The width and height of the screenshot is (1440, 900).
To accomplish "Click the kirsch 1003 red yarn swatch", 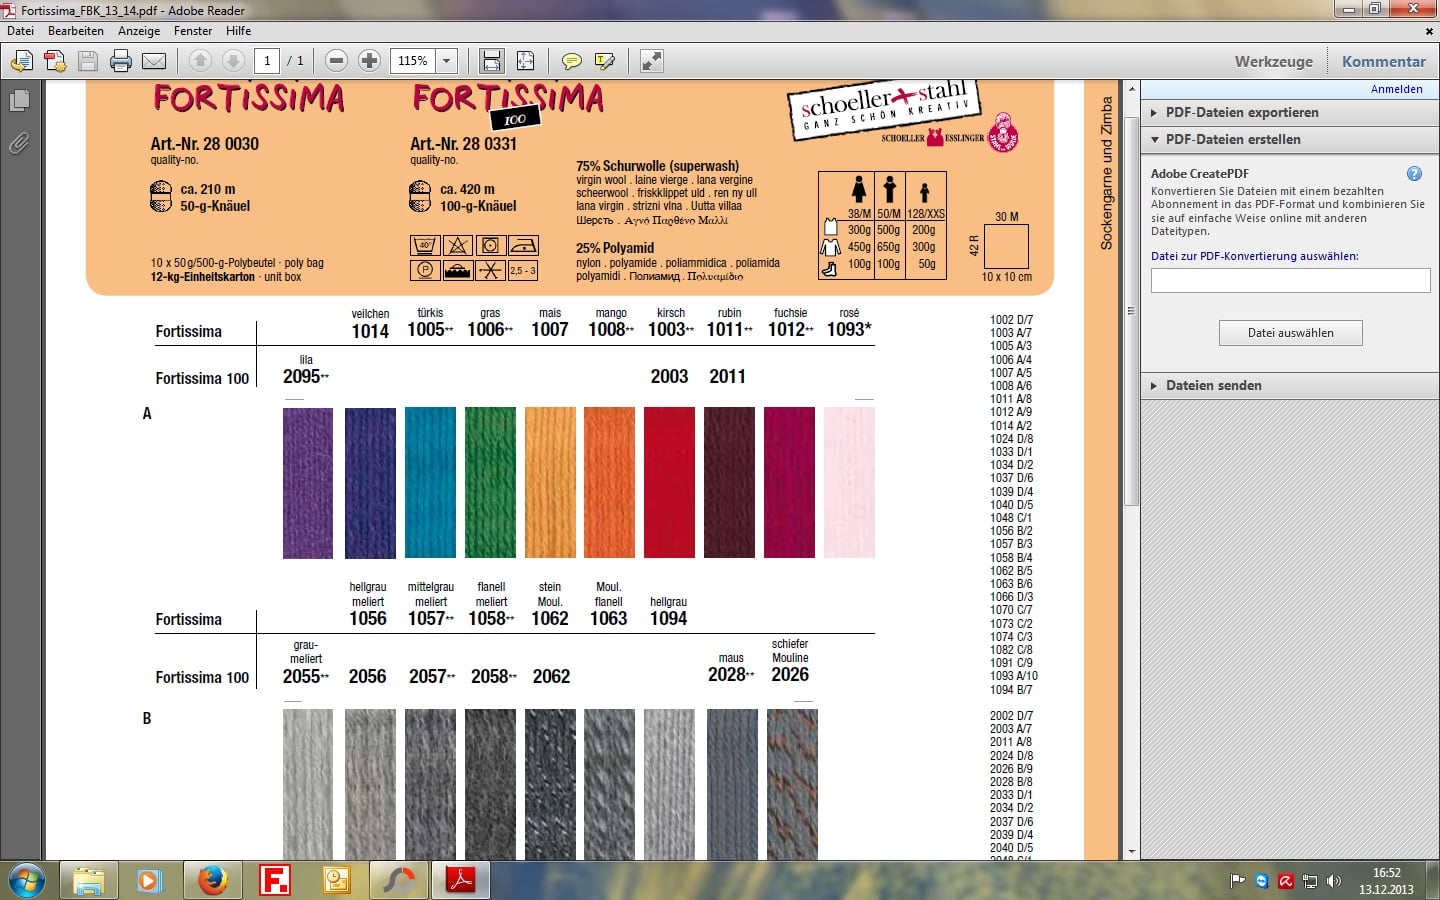I will (x=669, y=483).
